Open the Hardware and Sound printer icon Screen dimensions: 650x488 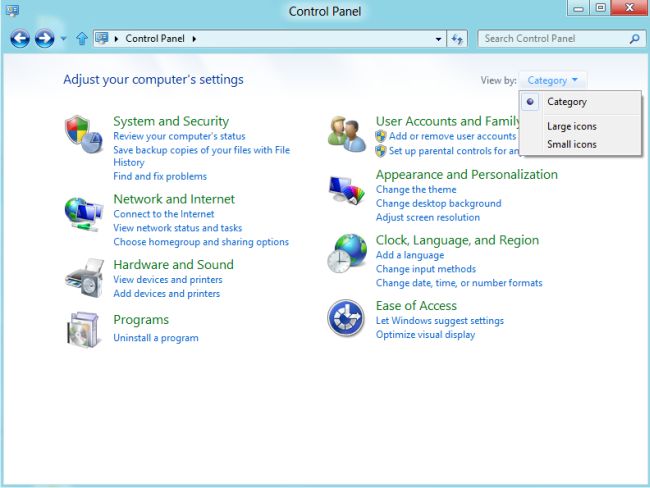(85, 278)
